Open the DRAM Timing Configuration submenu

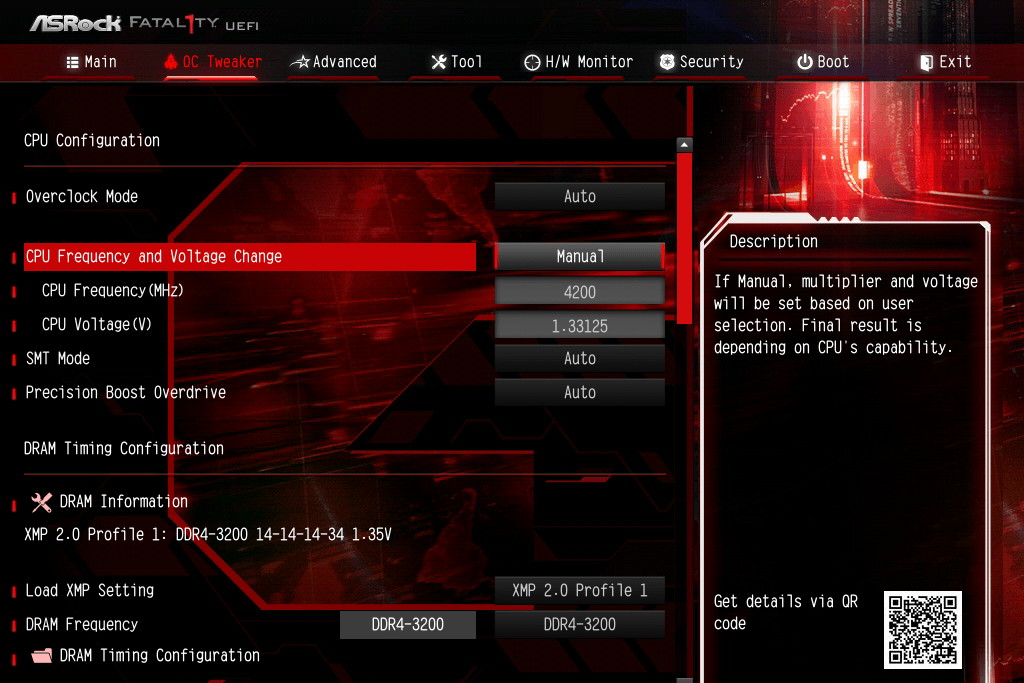(146, 656)
